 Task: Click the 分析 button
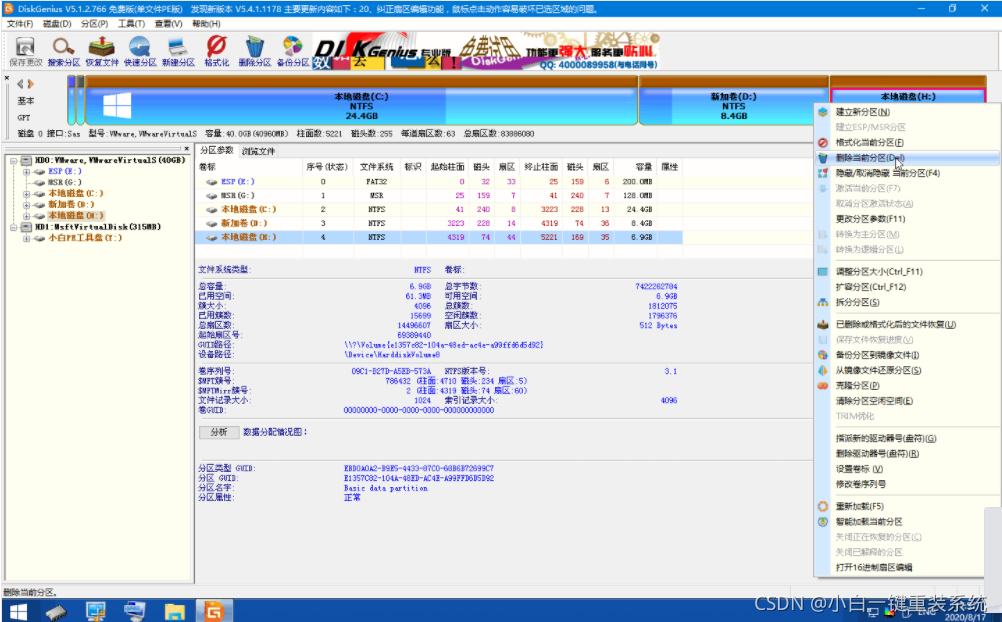219,432
